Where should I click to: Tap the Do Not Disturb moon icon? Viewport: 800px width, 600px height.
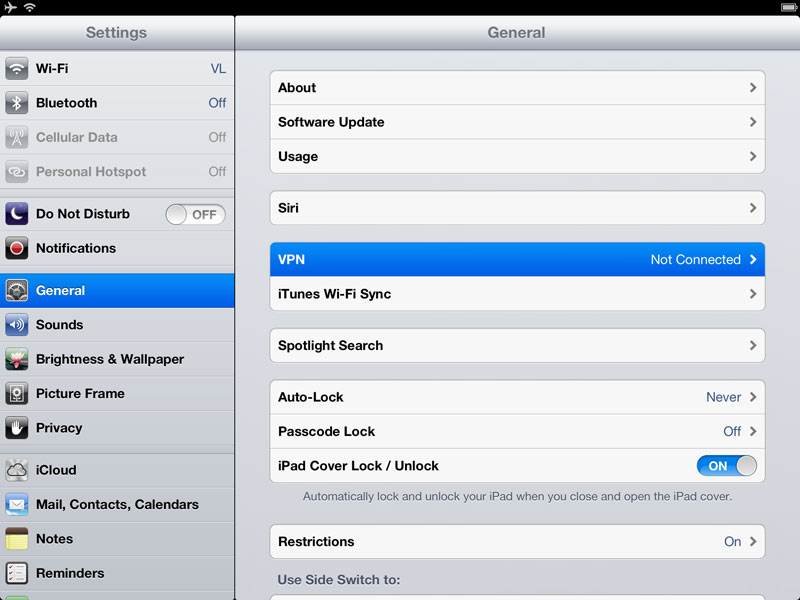pyautogui.click(x=16, y=214)
